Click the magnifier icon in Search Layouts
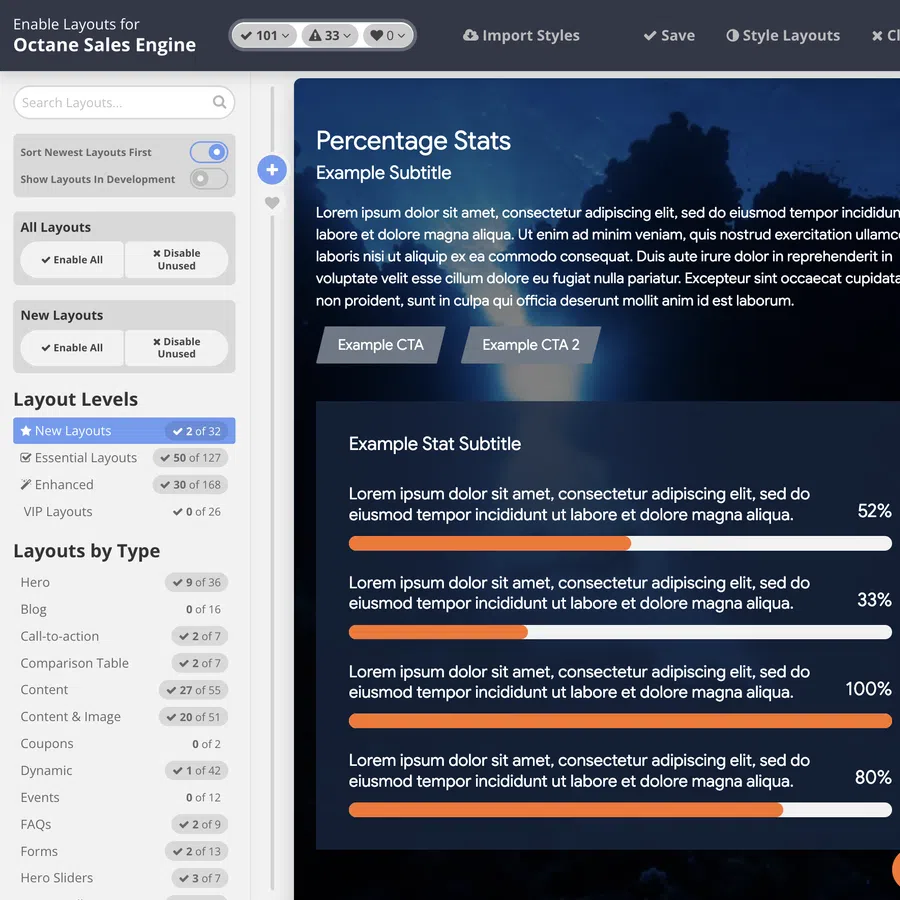 [219, 102]
